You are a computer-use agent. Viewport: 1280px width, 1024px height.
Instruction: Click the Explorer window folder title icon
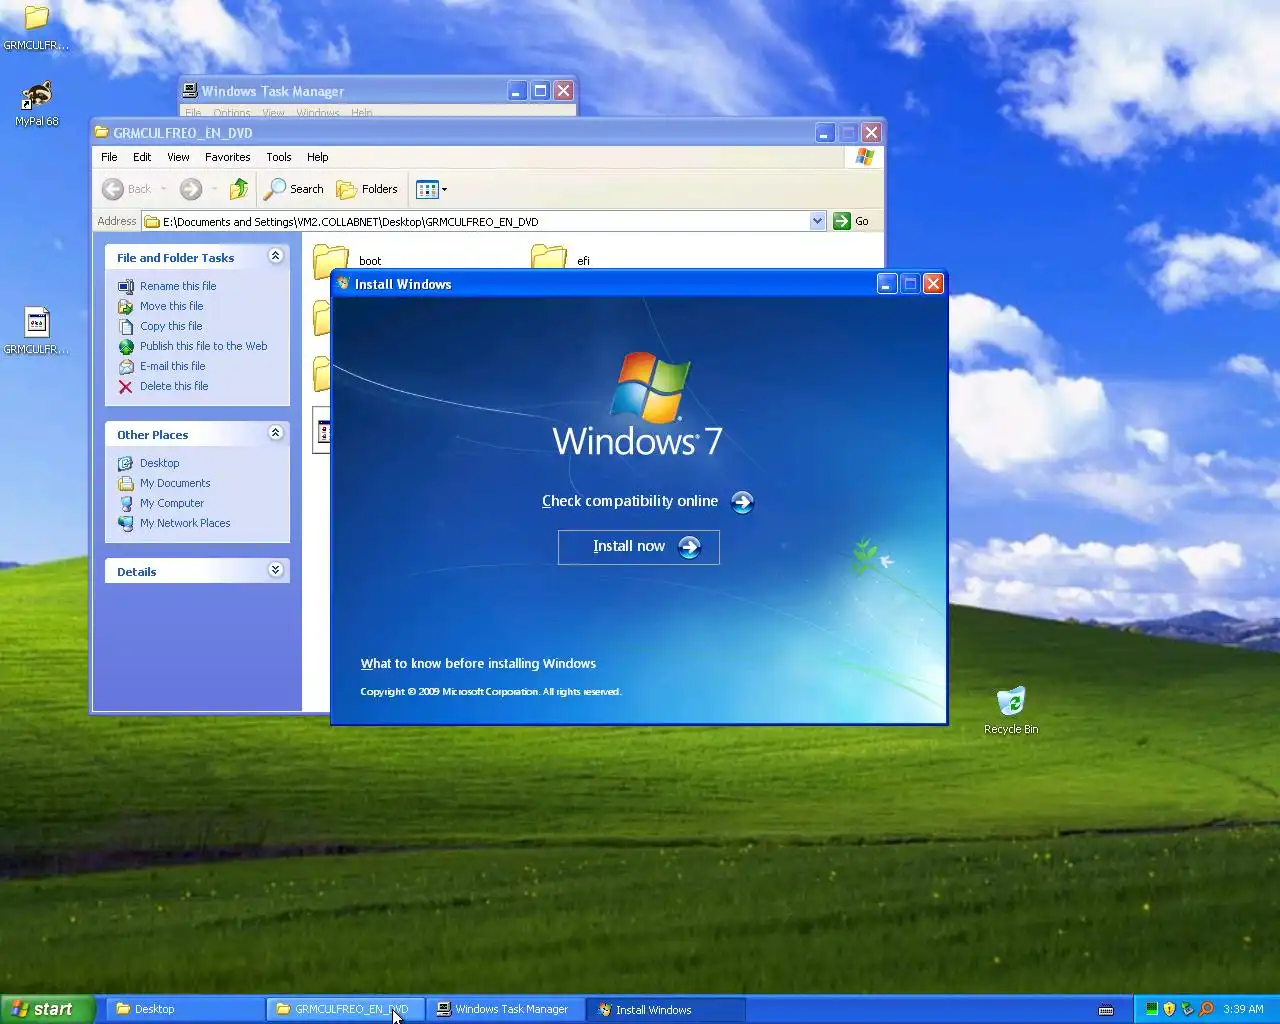click(x=101, y=132)
